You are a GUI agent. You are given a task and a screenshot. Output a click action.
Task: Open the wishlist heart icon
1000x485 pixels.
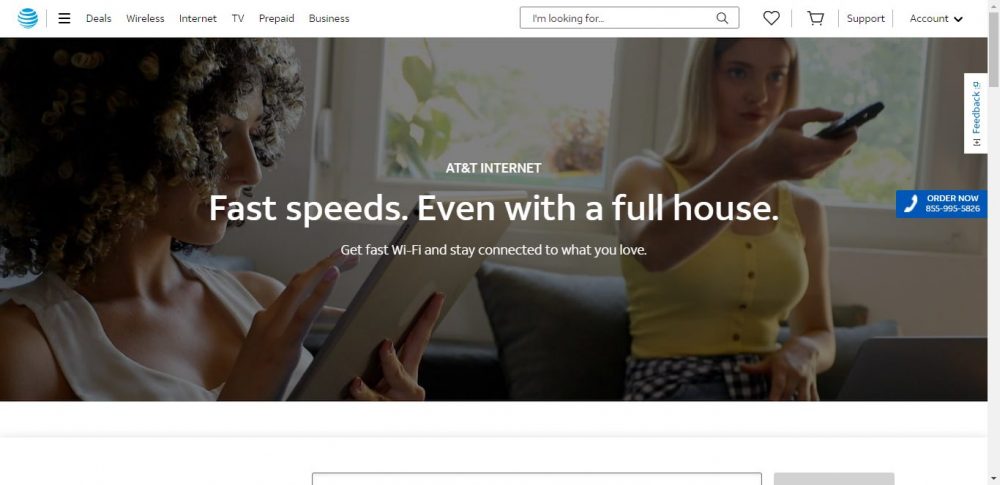click(771, 19)
